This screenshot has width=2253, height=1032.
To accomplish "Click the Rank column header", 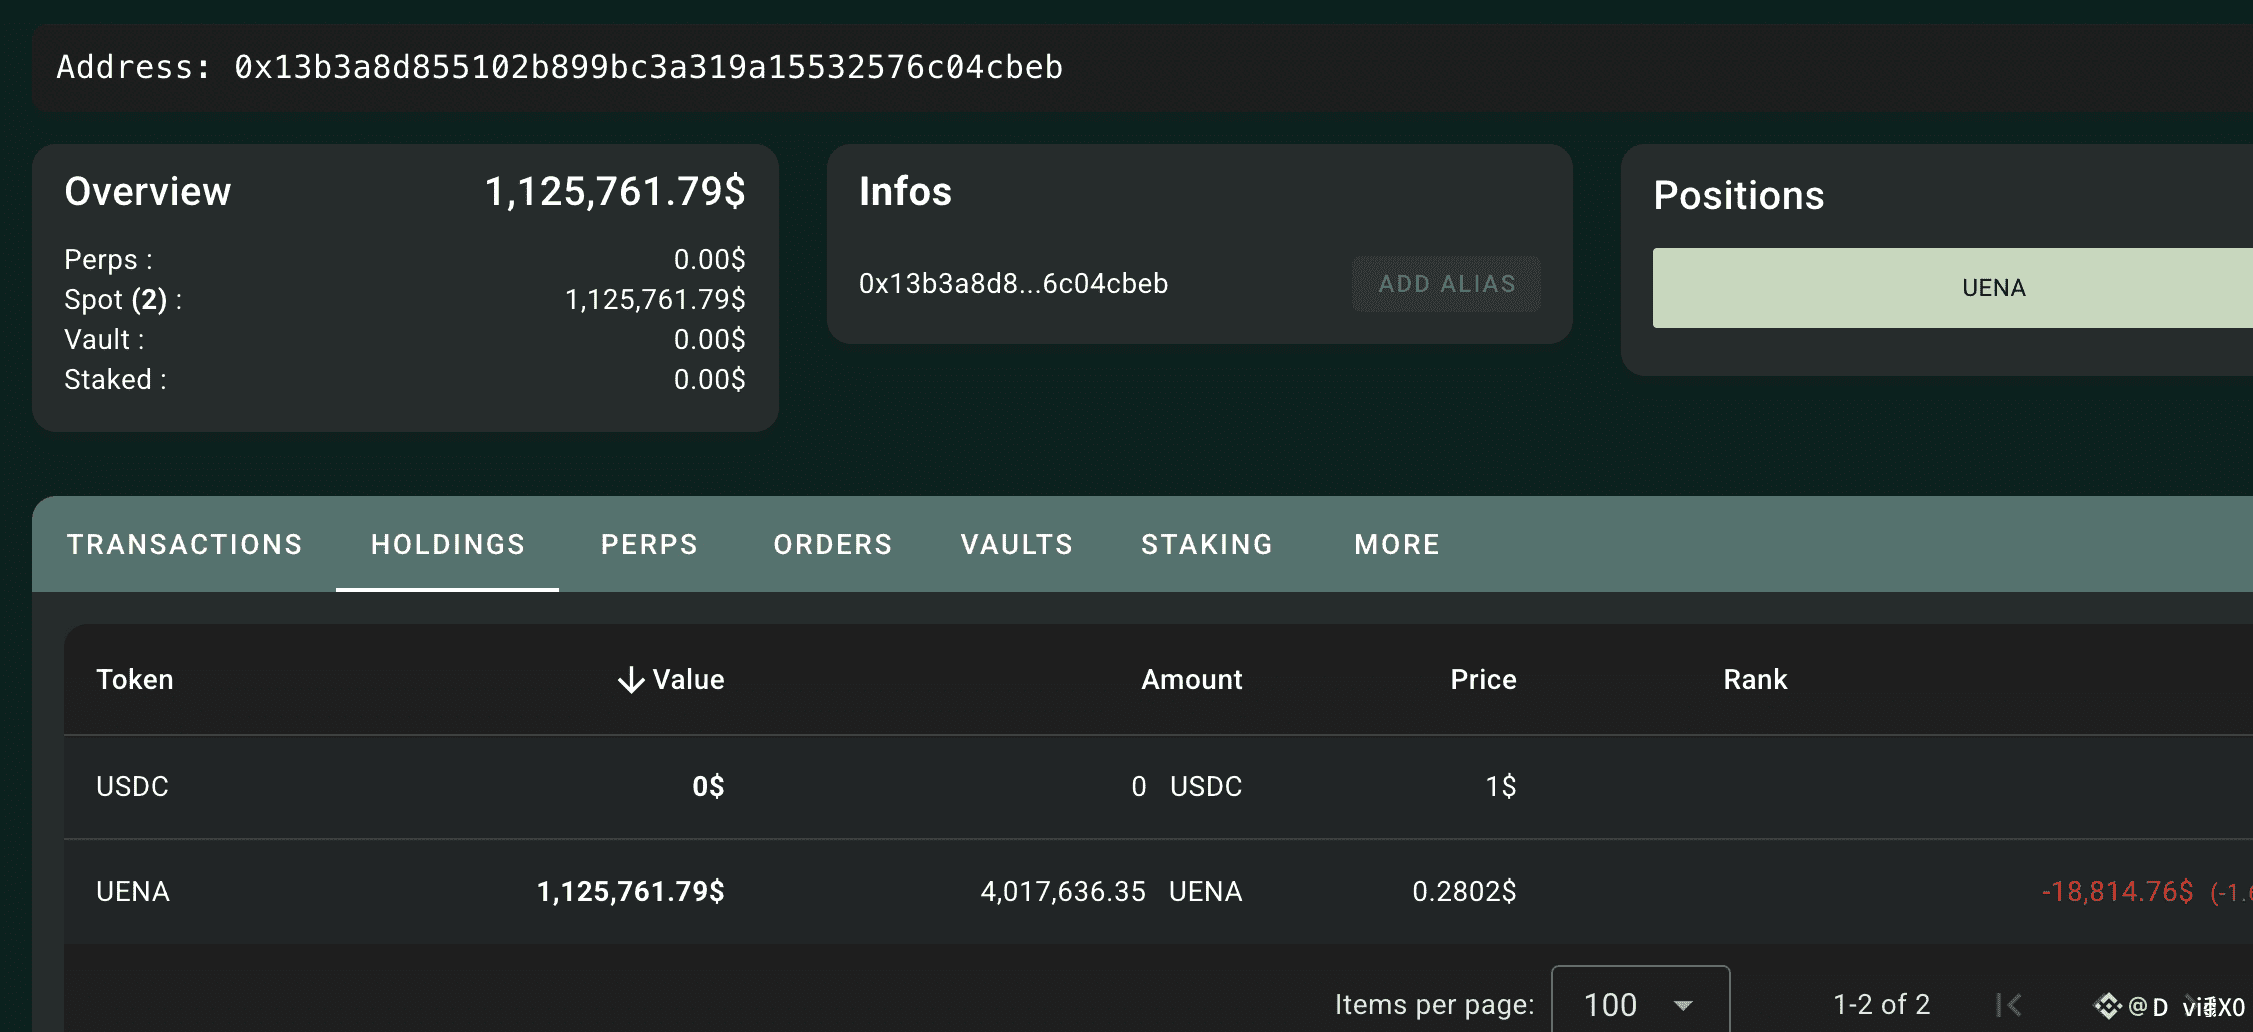I will coord(1755,680).
